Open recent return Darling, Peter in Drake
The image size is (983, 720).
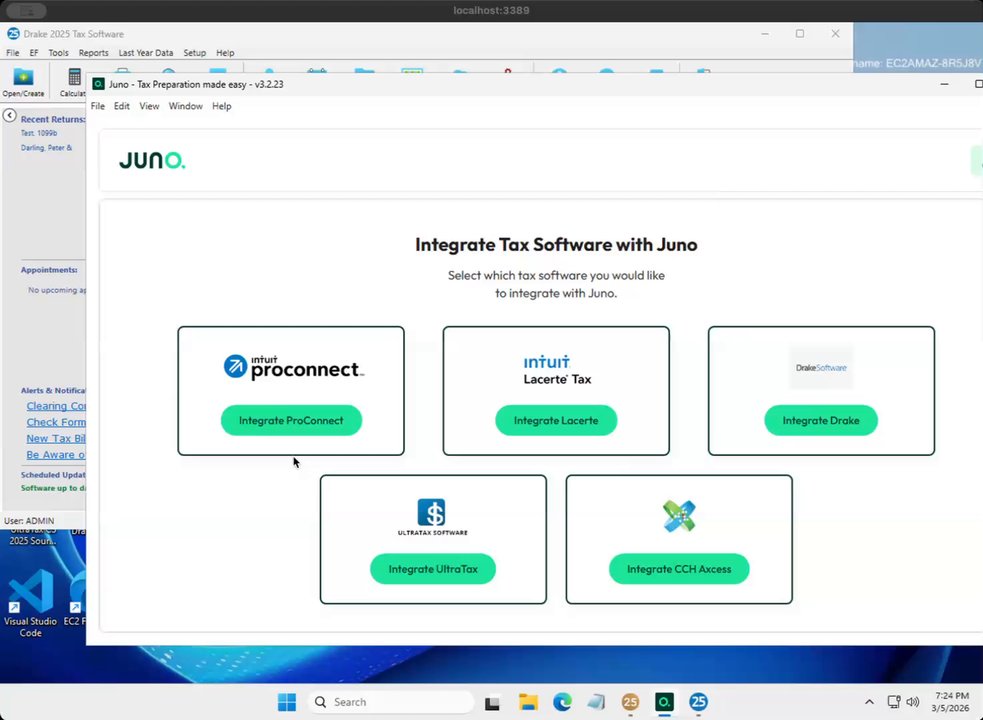(46, 148)
